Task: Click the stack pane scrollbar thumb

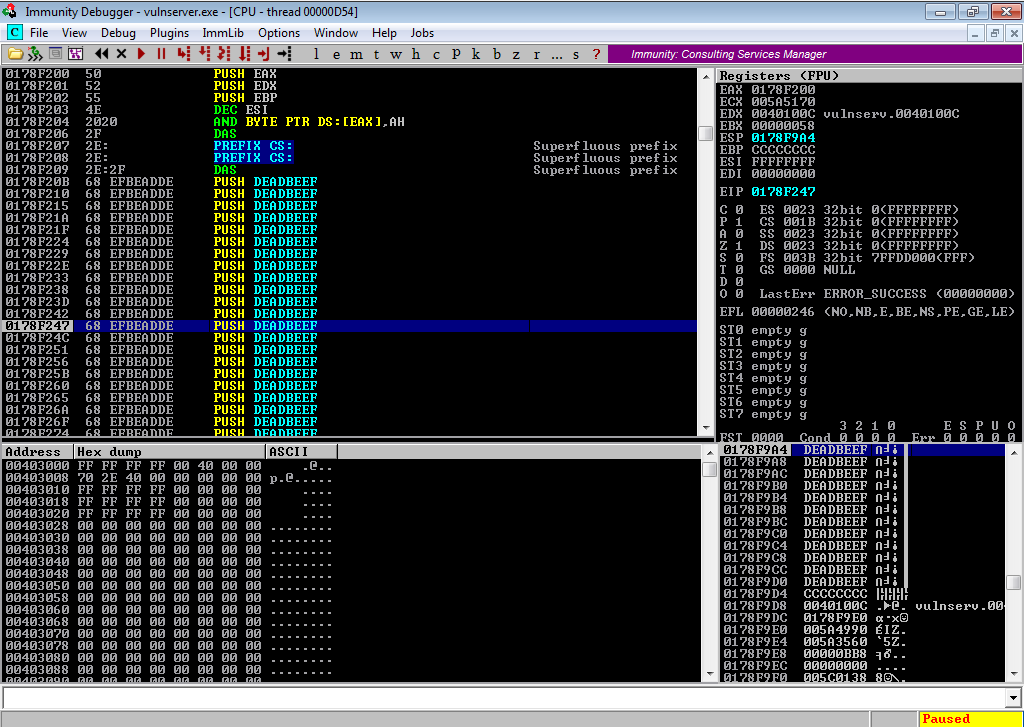Action: (x=1013, y=582)
